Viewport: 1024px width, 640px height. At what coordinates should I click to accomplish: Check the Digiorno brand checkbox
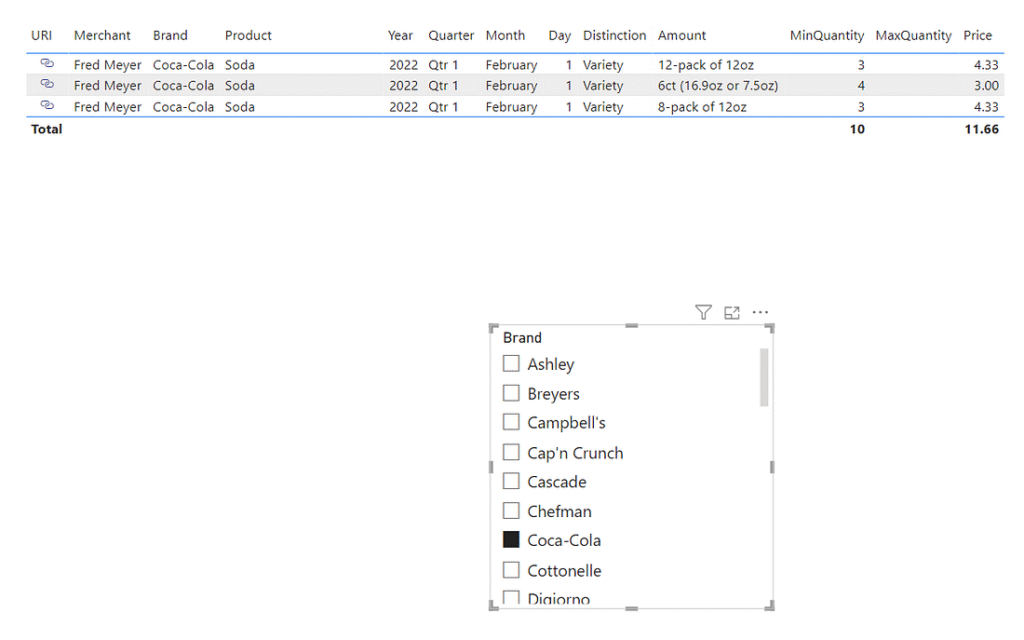pos(511,598)
